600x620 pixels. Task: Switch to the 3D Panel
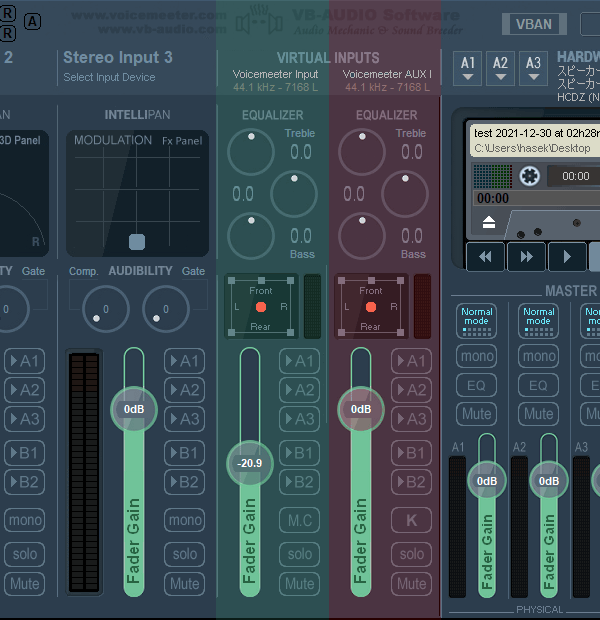click(x=20, y=140)
